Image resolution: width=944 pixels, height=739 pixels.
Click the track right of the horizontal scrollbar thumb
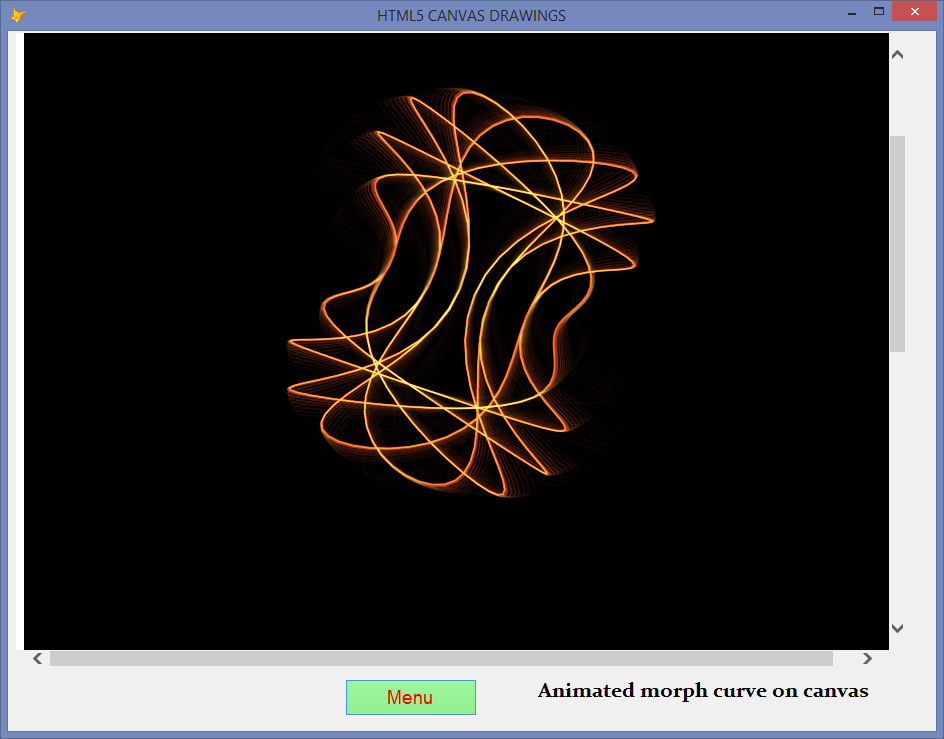pyautogui.click(x=845, y=658)
